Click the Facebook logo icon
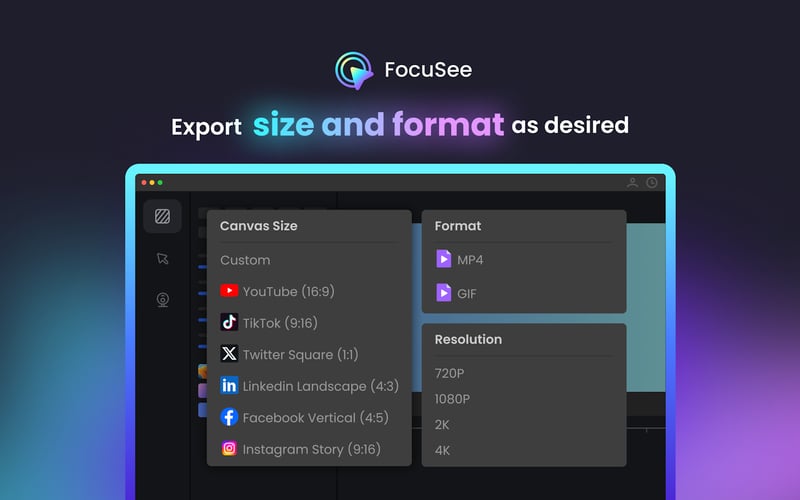 [229, 417]
